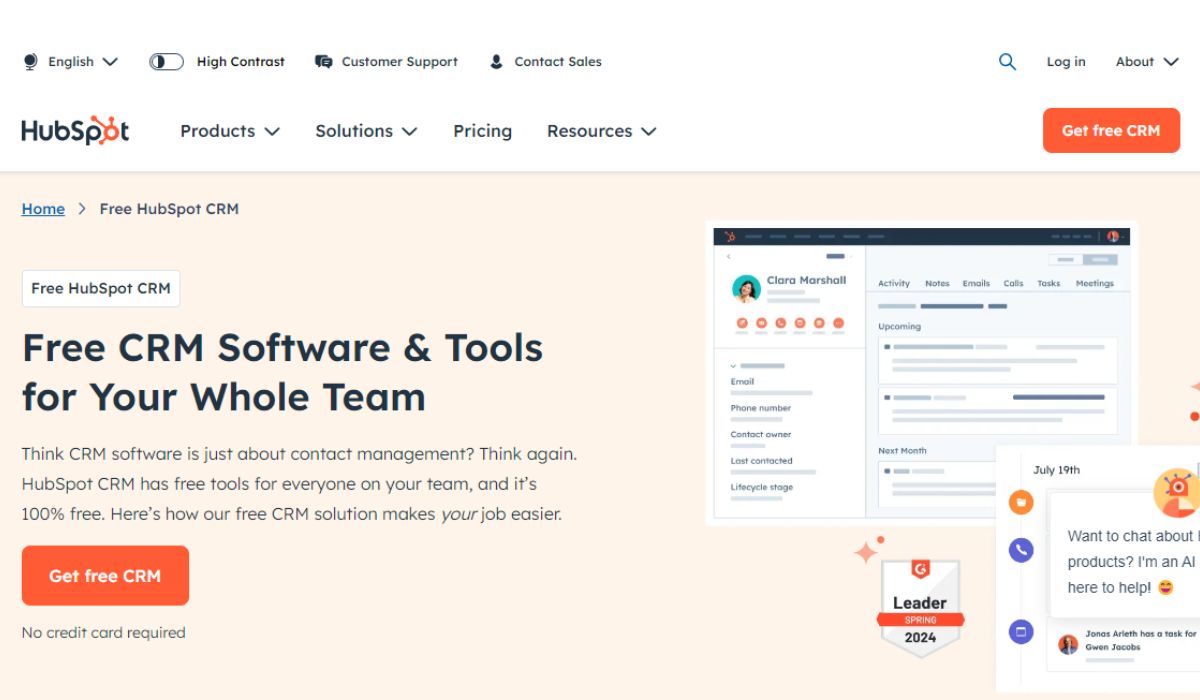Click the July 19th date label
The width and height of the screenshot is (1200, 700).
pos(1056,470)
